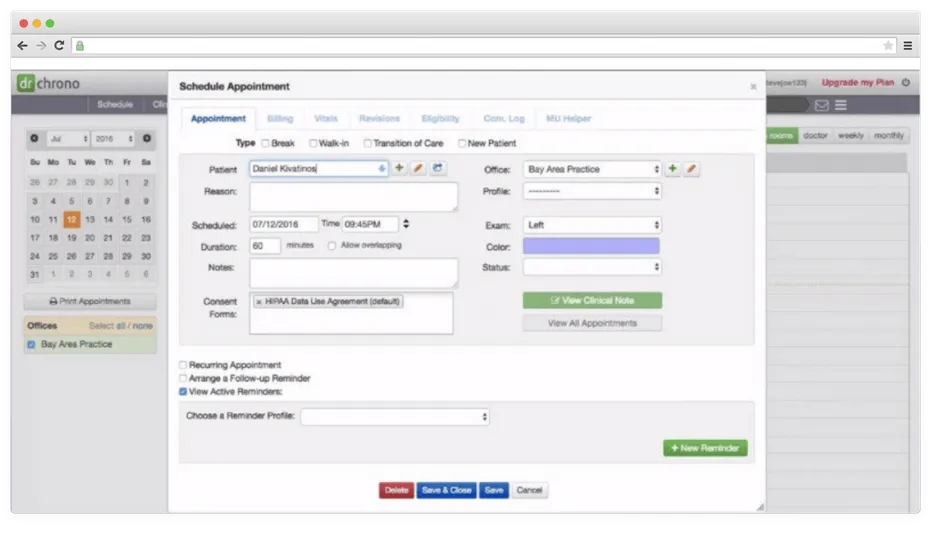This screenshot has width=933, height=540.
Task: Click the New Reminder button
Action: [x=705, y=448]
